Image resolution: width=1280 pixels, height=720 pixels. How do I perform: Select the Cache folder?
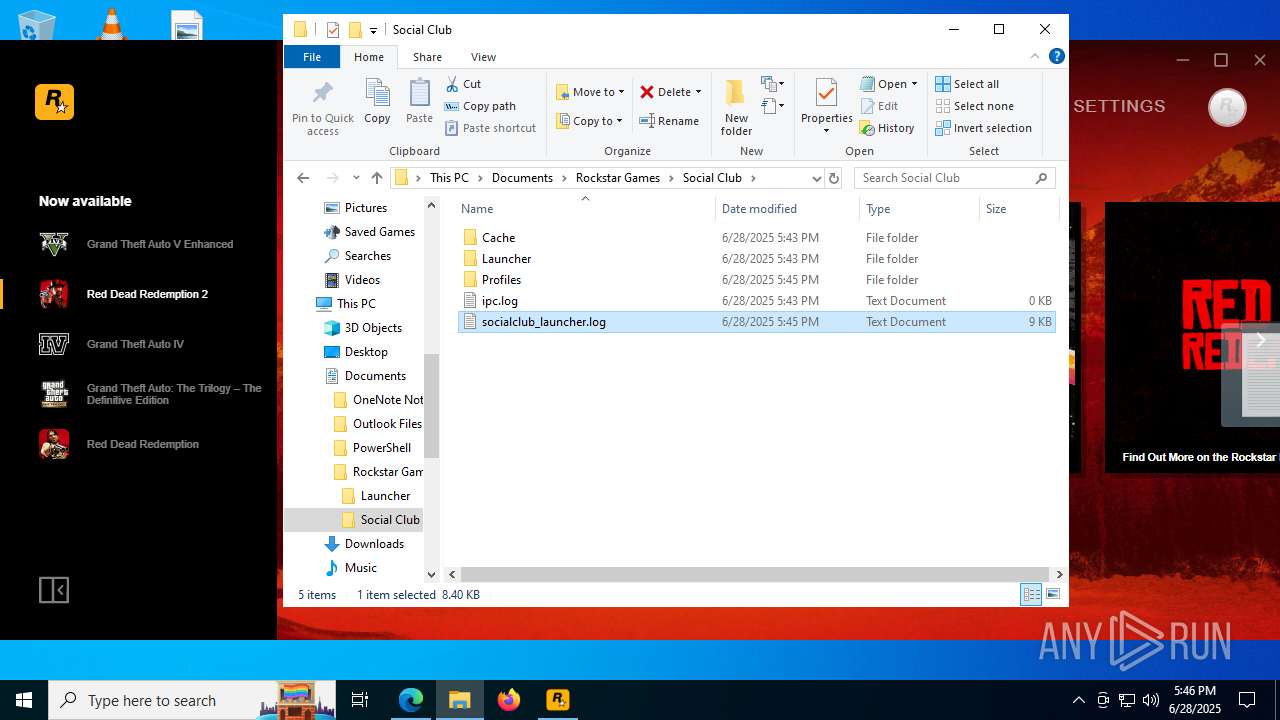pyautogui.click(x=756, y=238)
